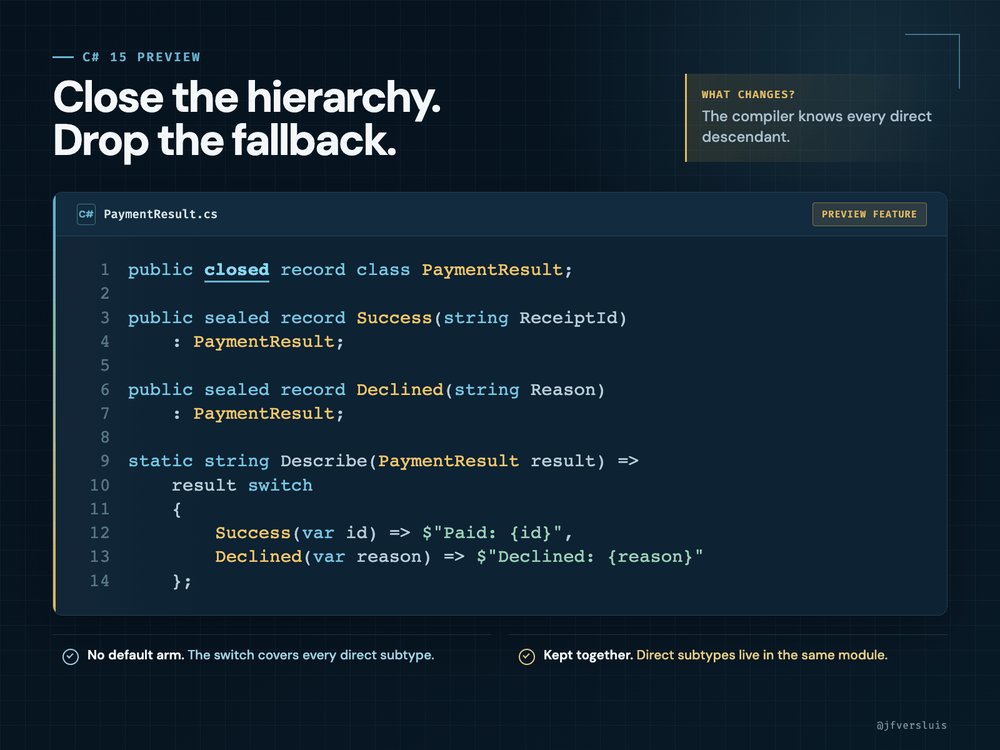Click the C# file icon beside PaymentResult.cs
Screen dimensions: 1000x750
pos(86,214)
